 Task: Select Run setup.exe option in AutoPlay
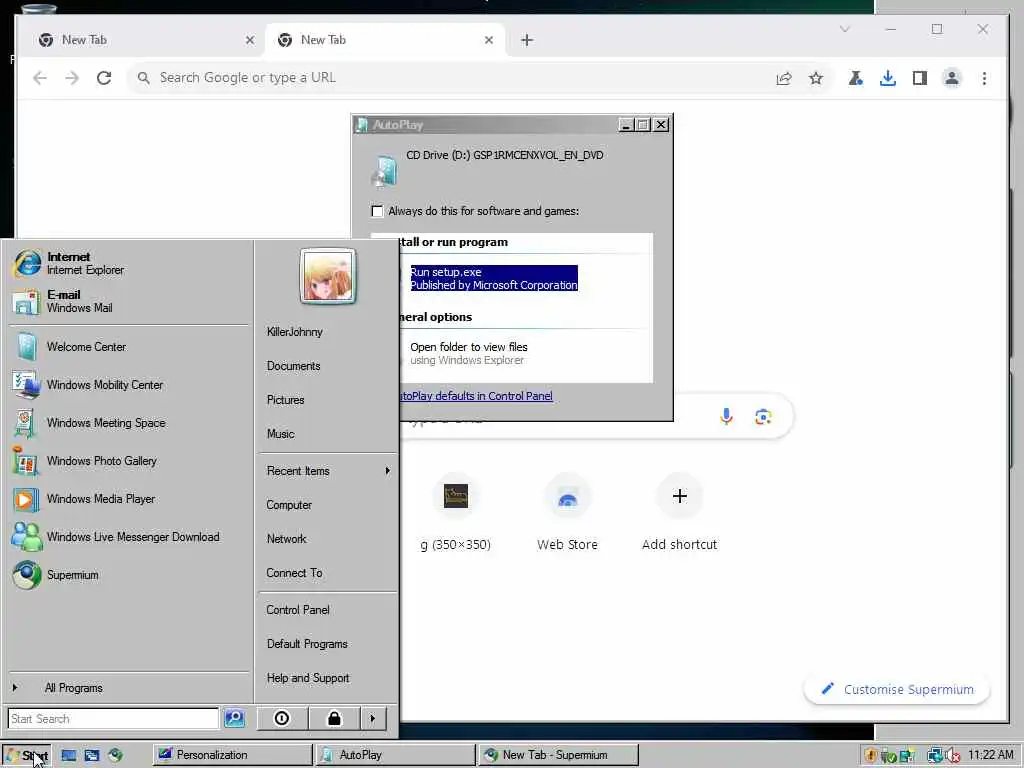click(494, 278)
